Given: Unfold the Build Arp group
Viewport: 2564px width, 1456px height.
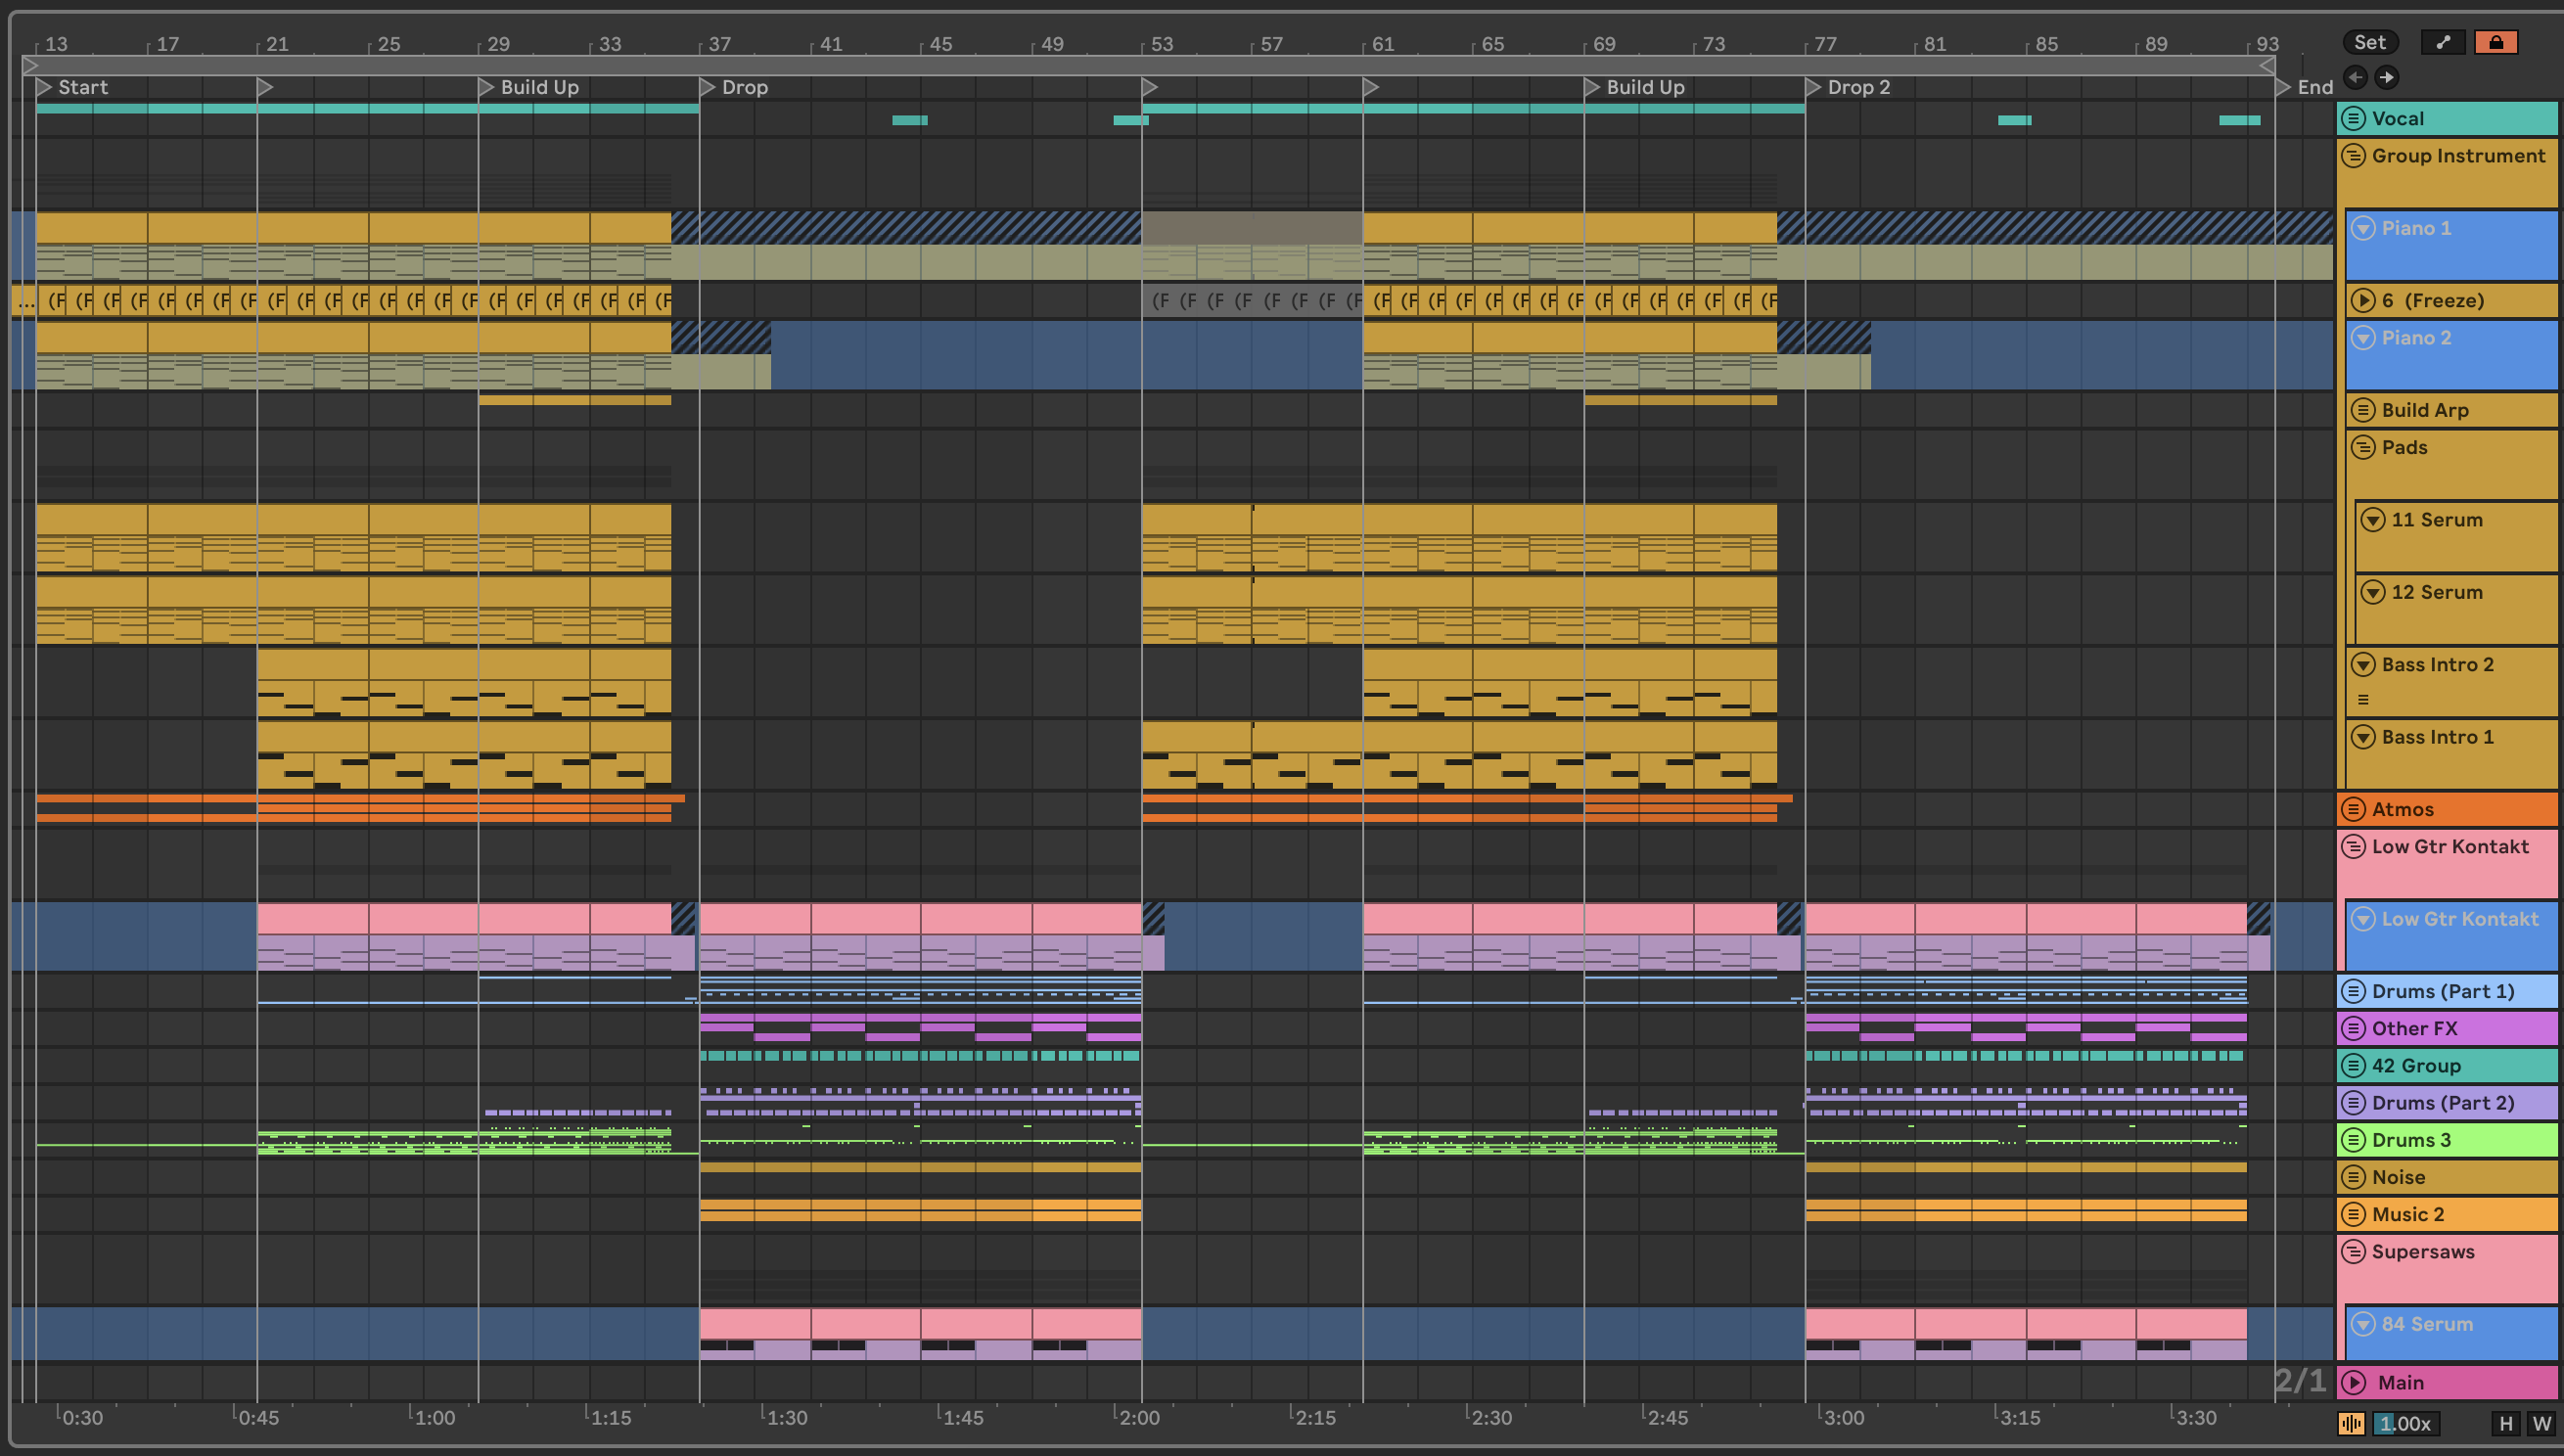Looking at the screenshot, I should (2363, 410).
